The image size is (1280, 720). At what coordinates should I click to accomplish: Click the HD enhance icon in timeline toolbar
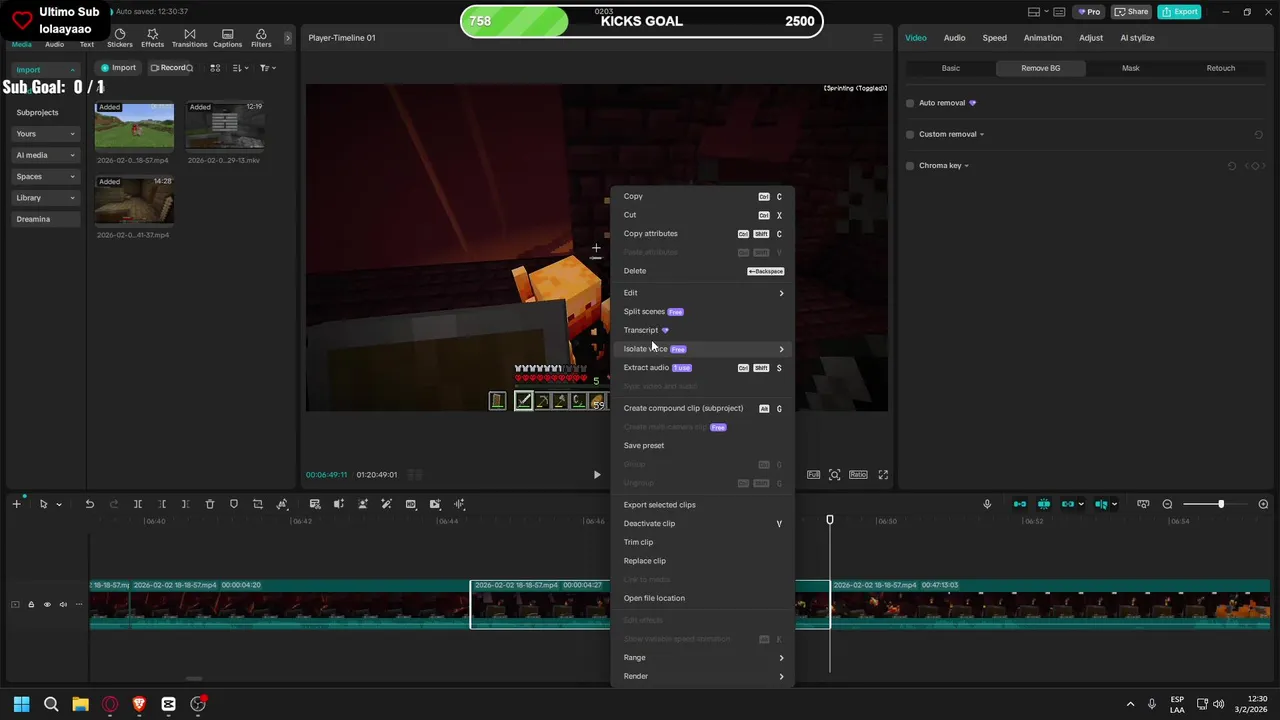[x=411, y=504]
